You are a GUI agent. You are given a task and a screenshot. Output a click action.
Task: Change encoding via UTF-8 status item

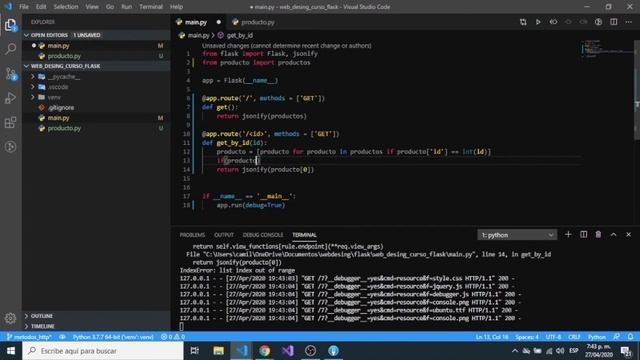tap(553, 337)
